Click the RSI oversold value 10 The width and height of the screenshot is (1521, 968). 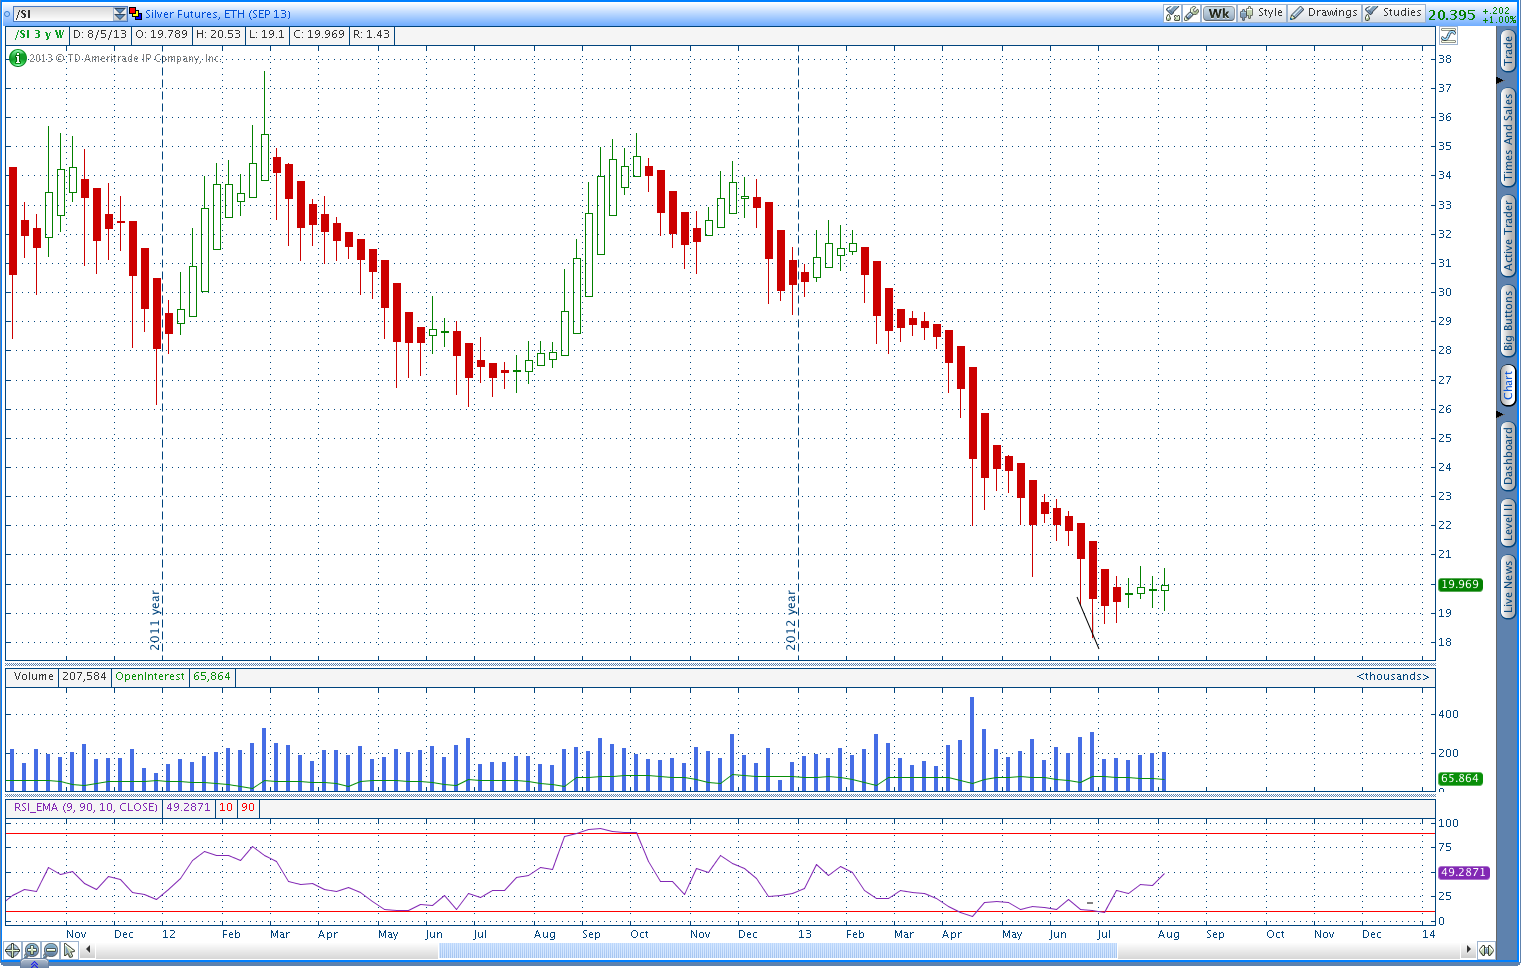226,807
